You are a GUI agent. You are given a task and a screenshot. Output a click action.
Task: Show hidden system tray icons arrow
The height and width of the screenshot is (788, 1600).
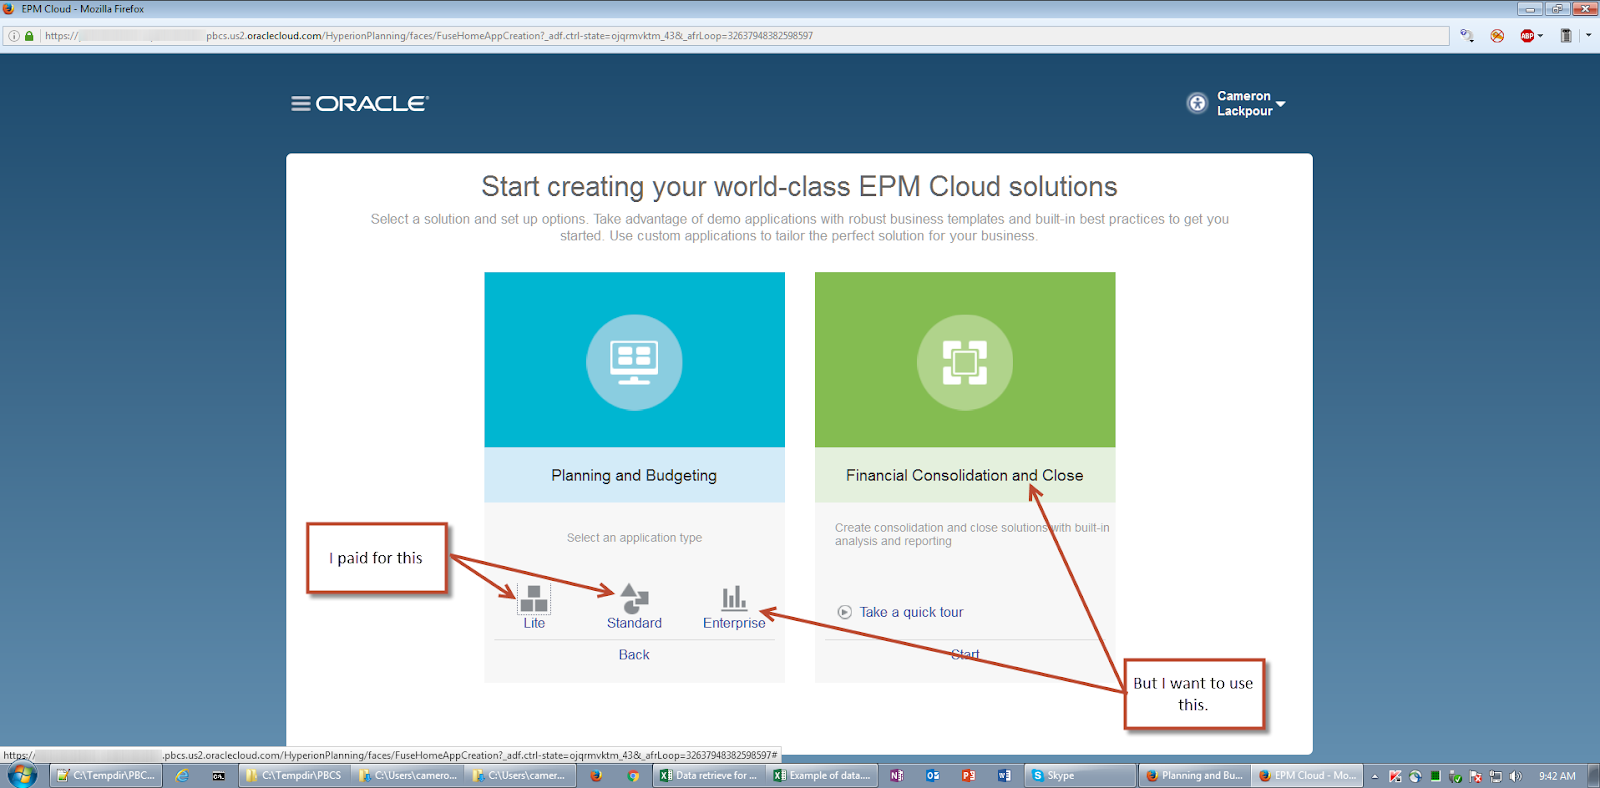coord(1375,776)
